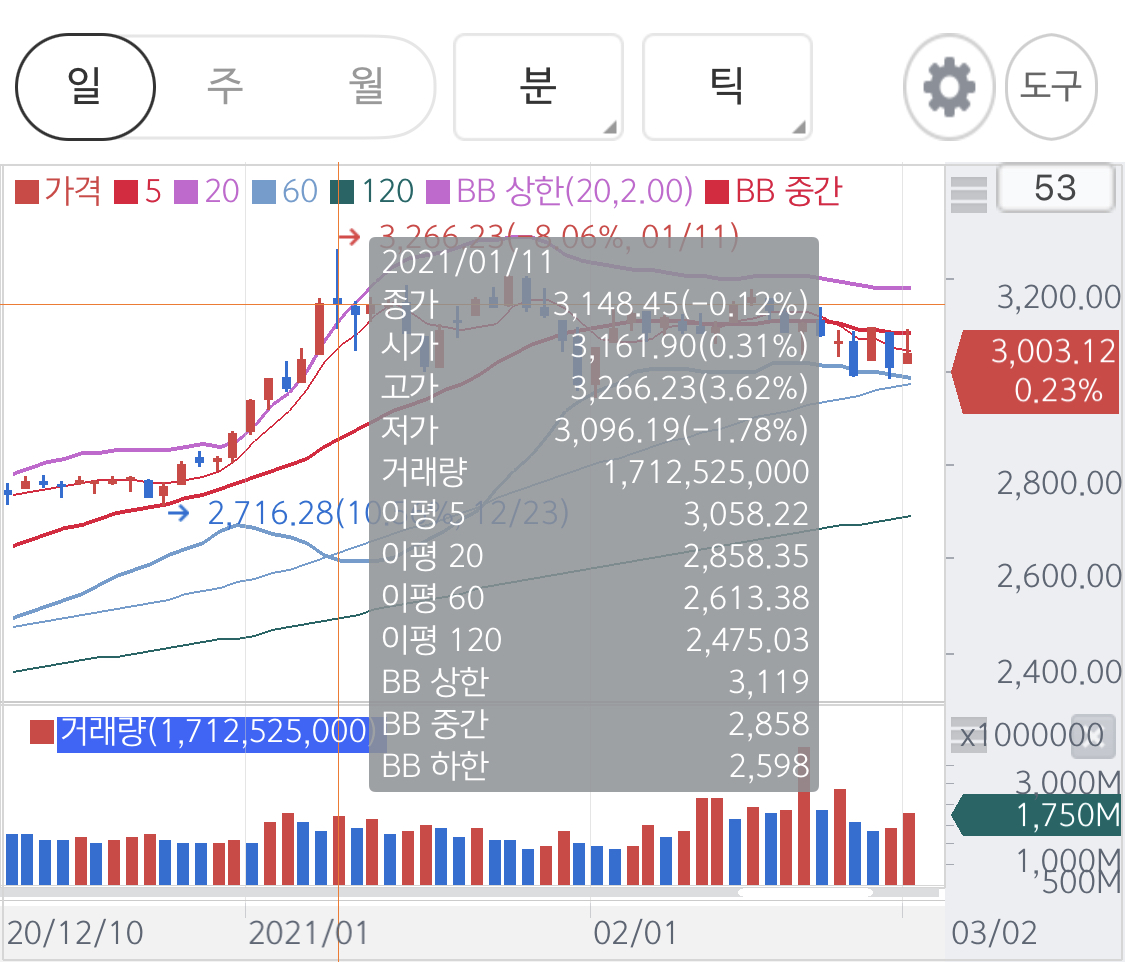
Task: Click the BB 하한 2,598 tooltip row
Action: pyautogui.click(x=594, y=766)
